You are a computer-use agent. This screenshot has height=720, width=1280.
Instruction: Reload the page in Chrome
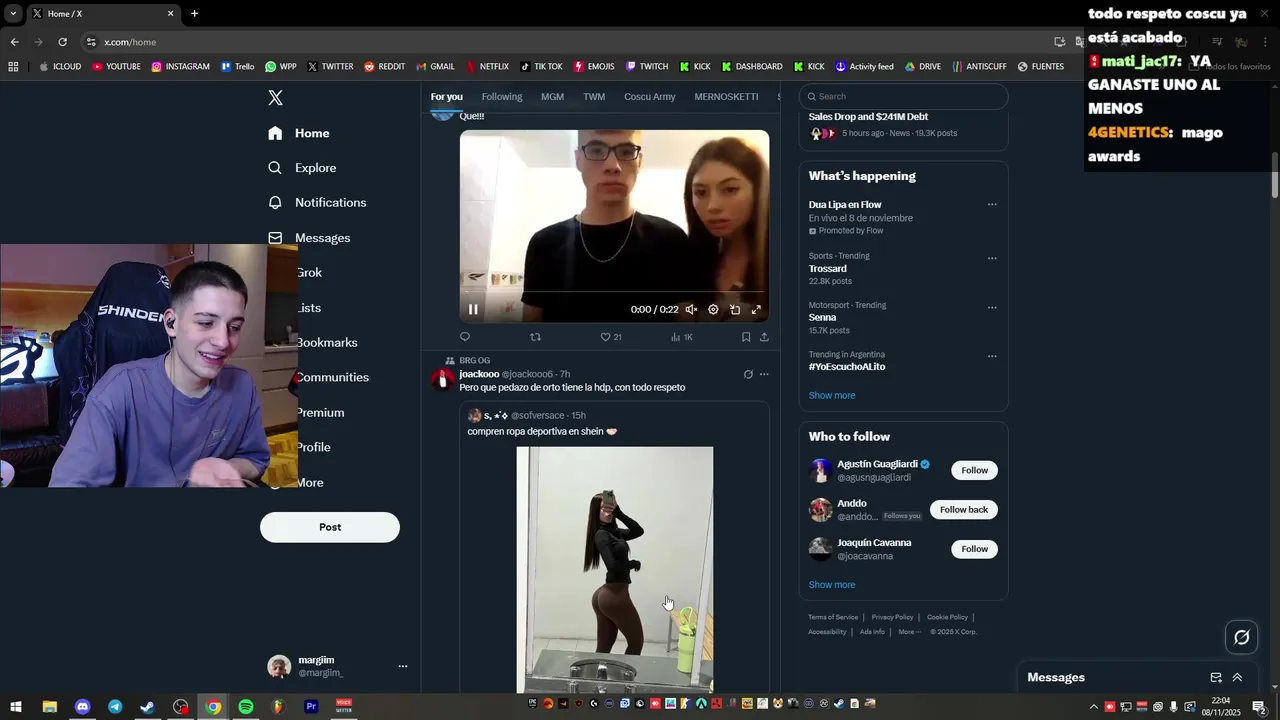tap(62, 42)
